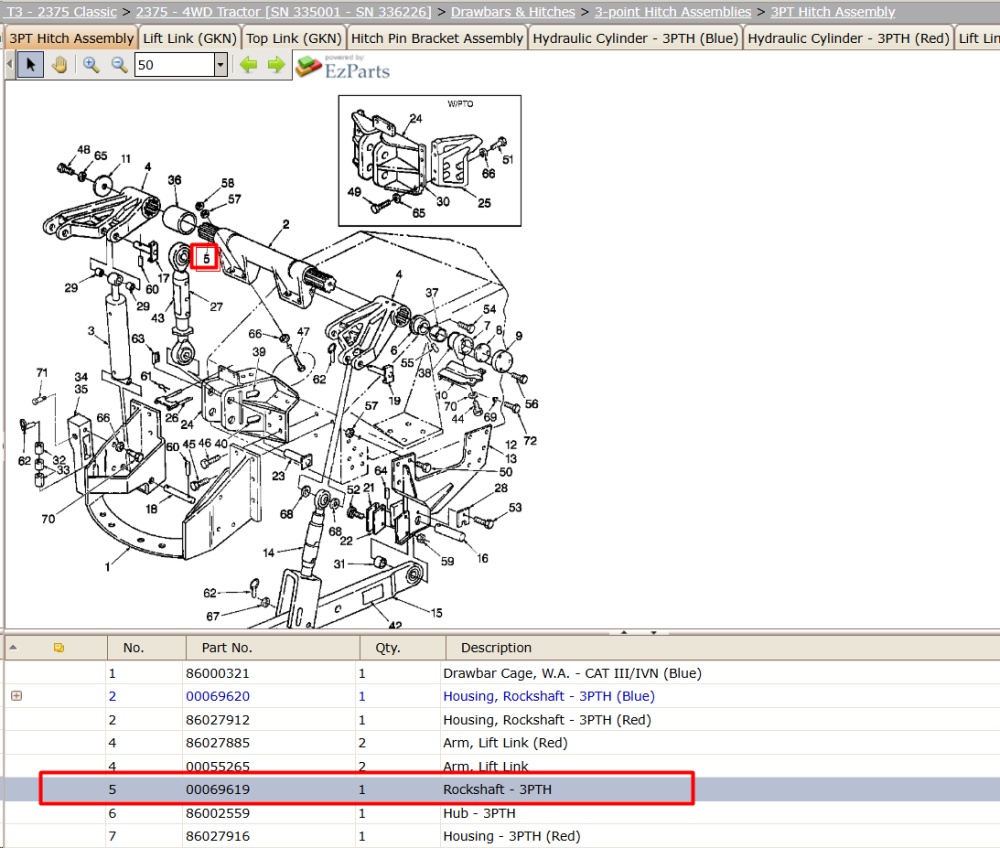Screen dimensions: 1000x848
Task: Follow the T3 - 2375 Classic breadcrumb
Action: pos(62,11)
